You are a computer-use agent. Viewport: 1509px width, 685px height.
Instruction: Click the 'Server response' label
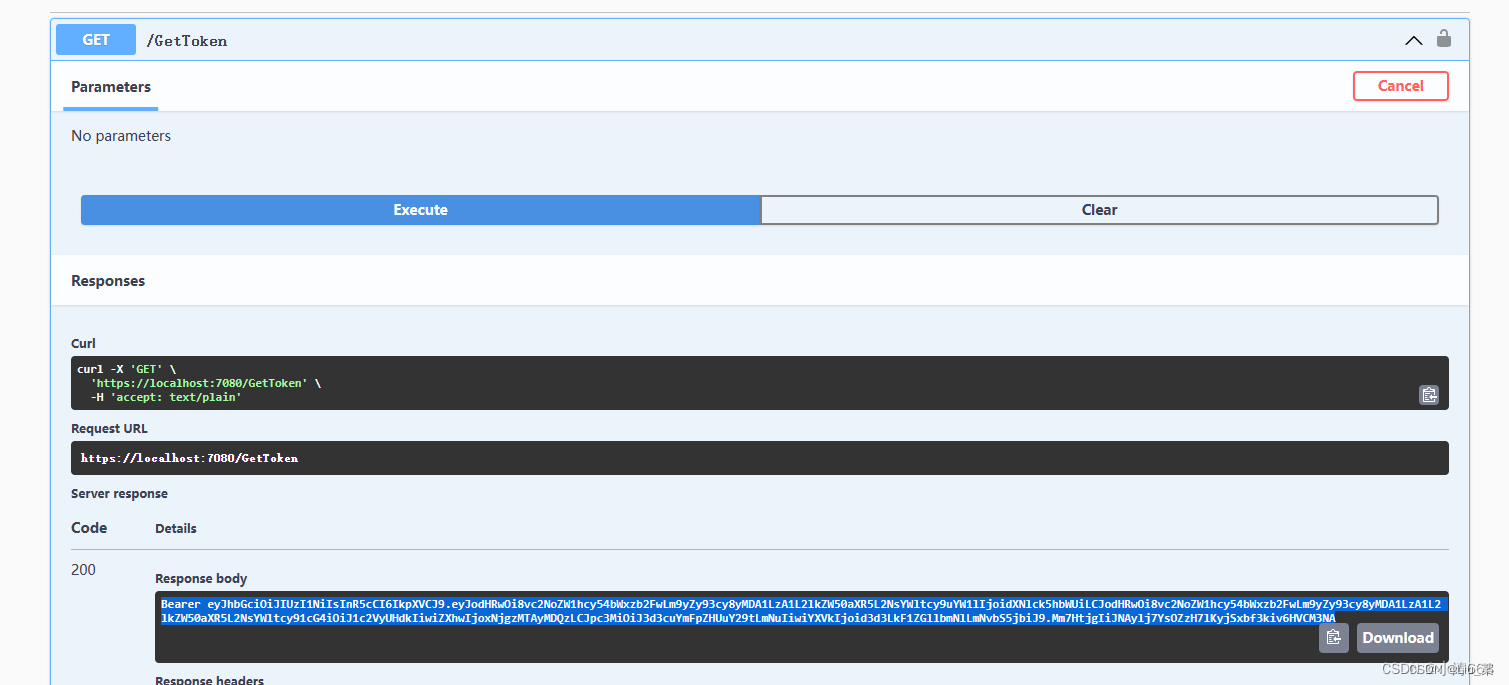coord(119,494)
